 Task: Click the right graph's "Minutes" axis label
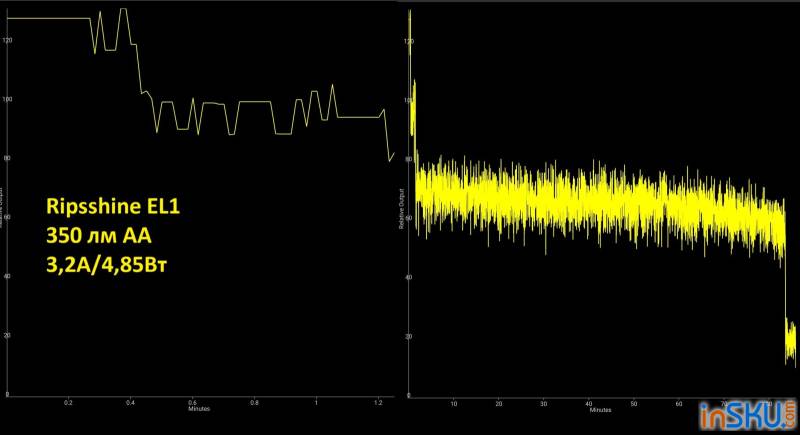(x=600, y=409)
